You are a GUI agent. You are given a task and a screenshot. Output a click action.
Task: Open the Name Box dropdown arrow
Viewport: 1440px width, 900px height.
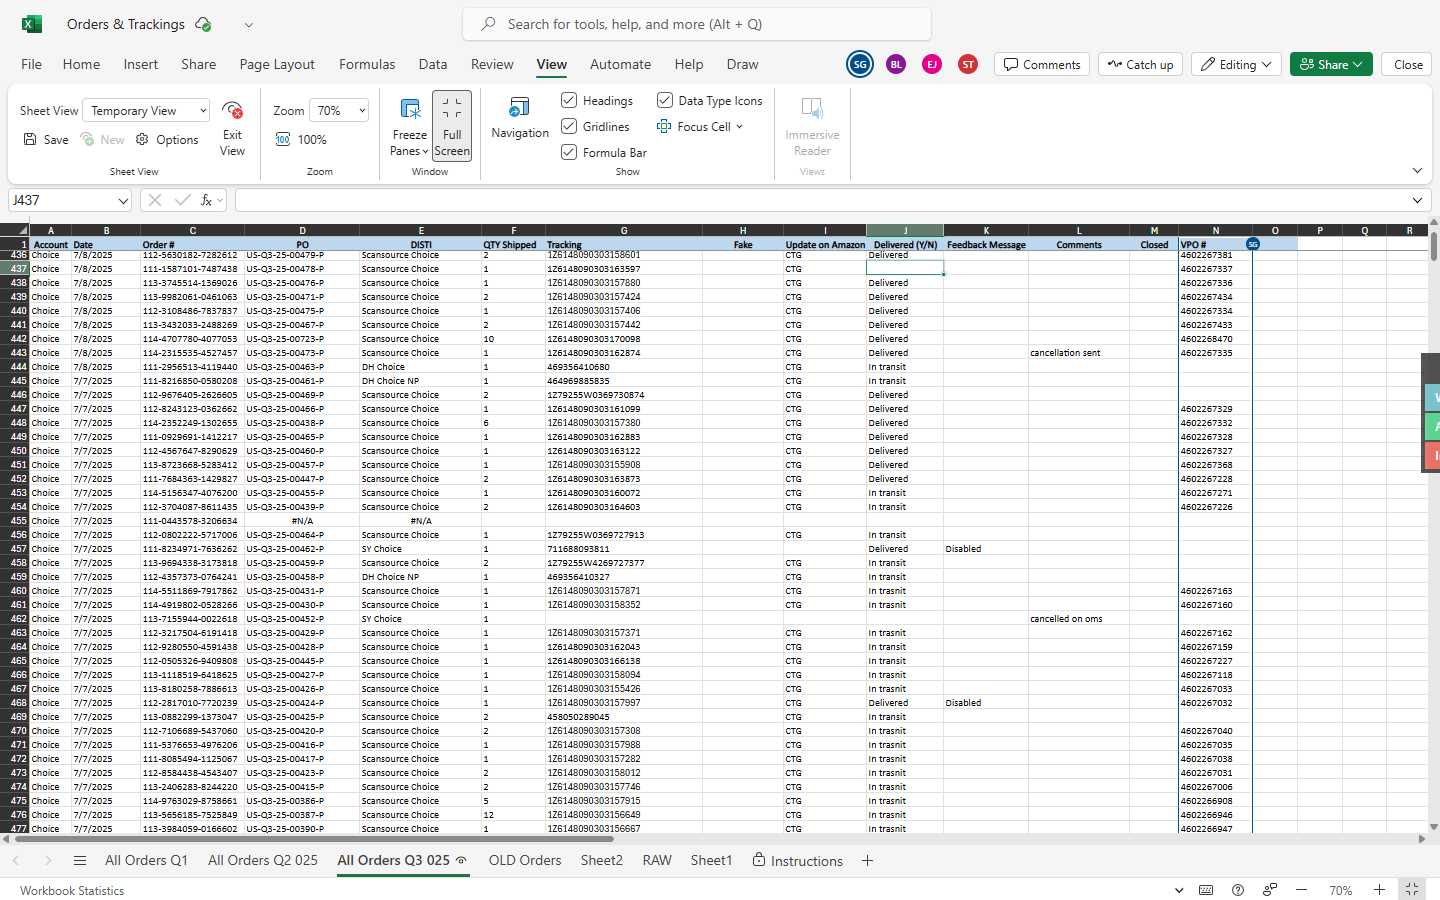pos(123,201)
